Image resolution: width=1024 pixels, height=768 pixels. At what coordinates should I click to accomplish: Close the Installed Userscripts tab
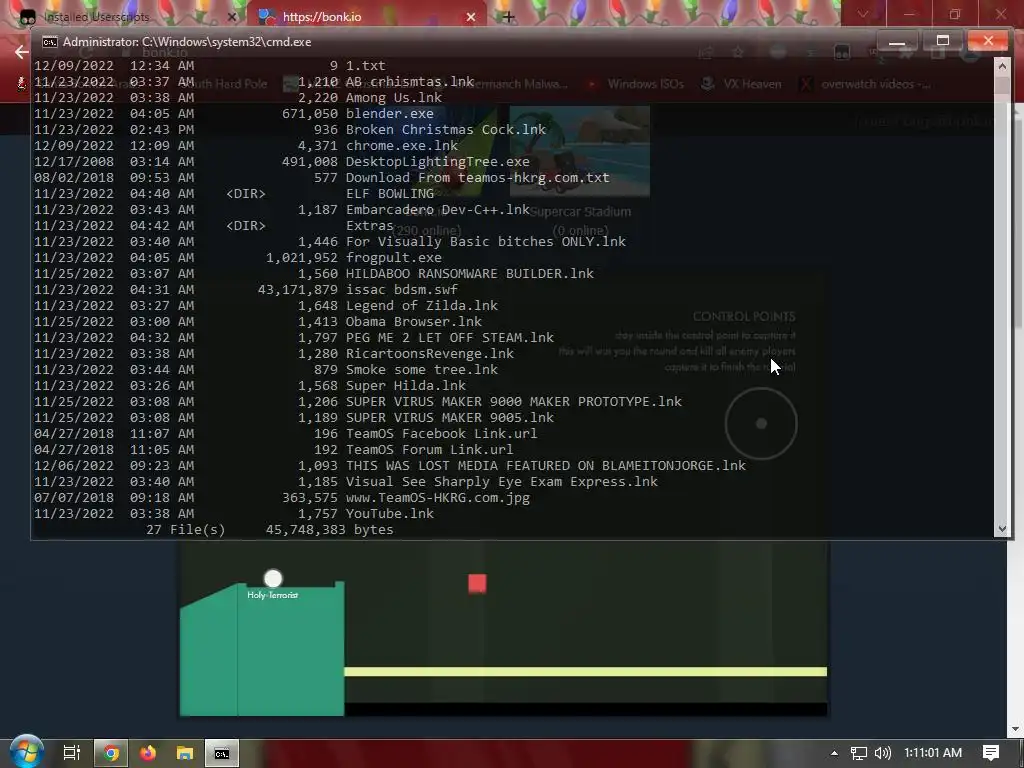pyautogui.click(x=232, y=17)
